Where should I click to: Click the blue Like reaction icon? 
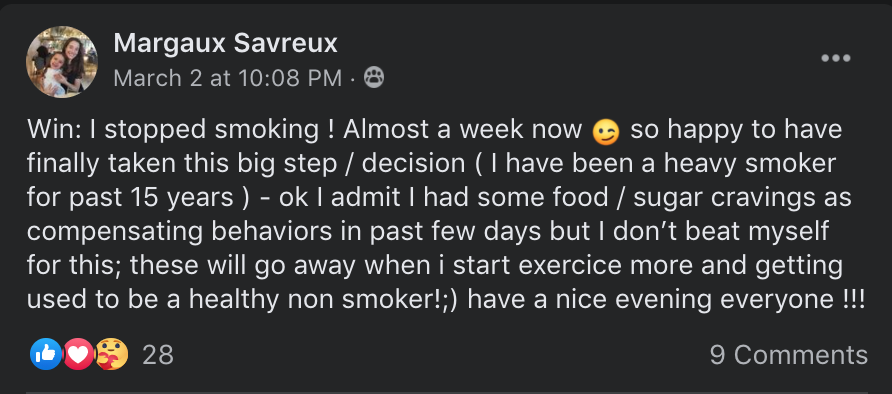click(x=46, y=354)
